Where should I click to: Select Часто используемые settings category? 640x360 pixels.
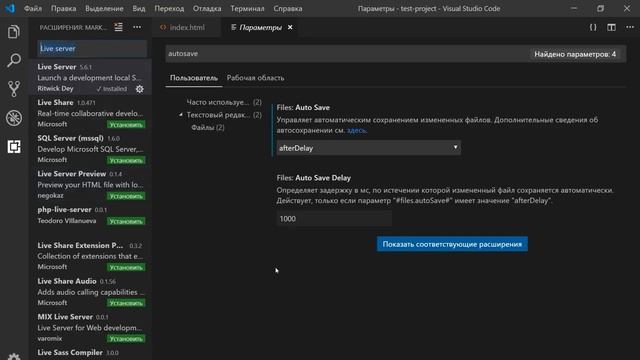coord(224,102)
